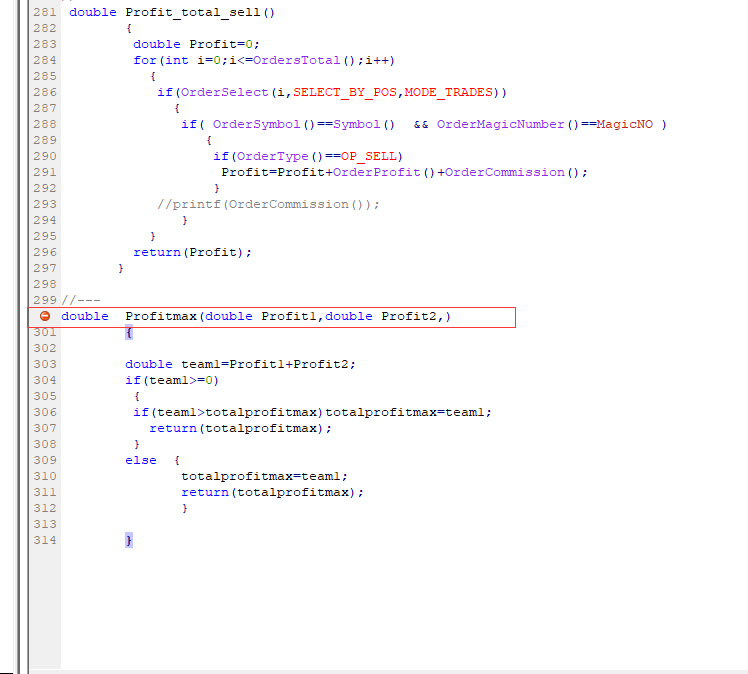748x674 pixels.
Task: Click OP_SELL constant
Action: click(368, 156)
